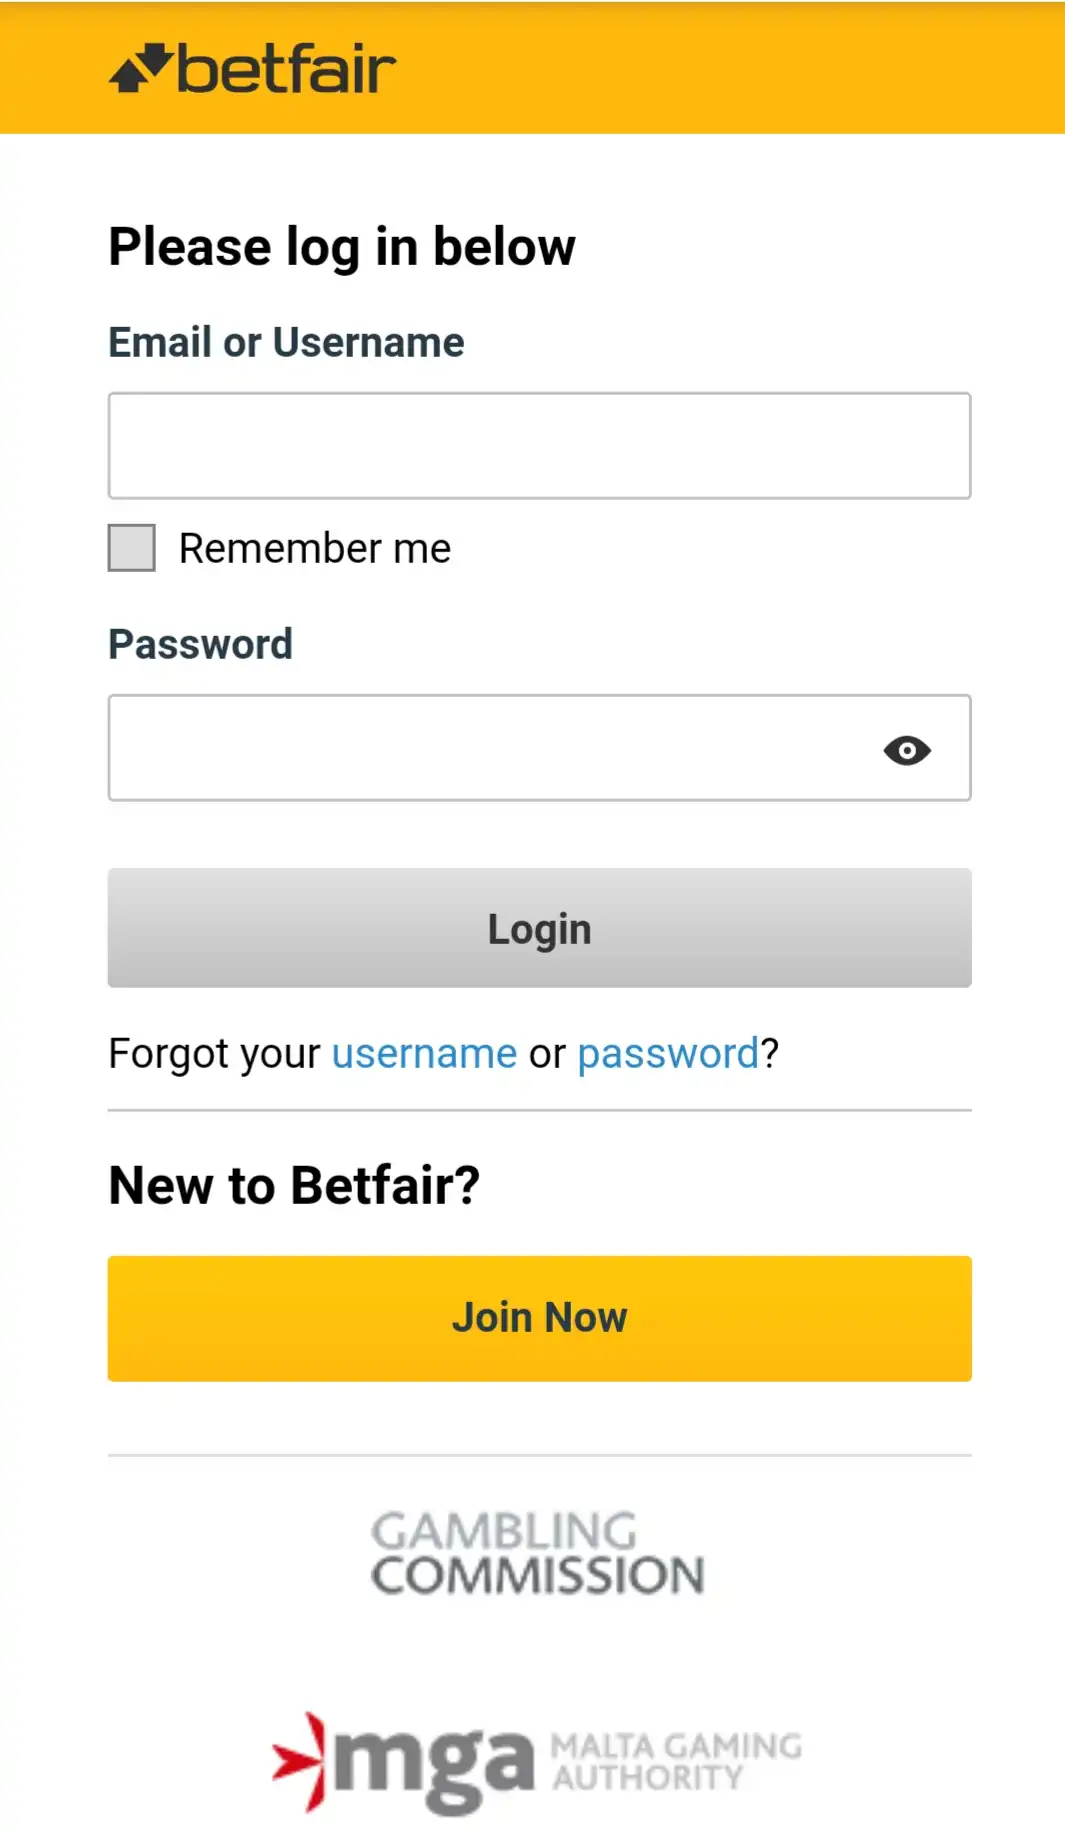The height and width of the screenshot is (1831, 1065).
Task: Toggle the password visibility eye icon off
Action: (908, 749)
